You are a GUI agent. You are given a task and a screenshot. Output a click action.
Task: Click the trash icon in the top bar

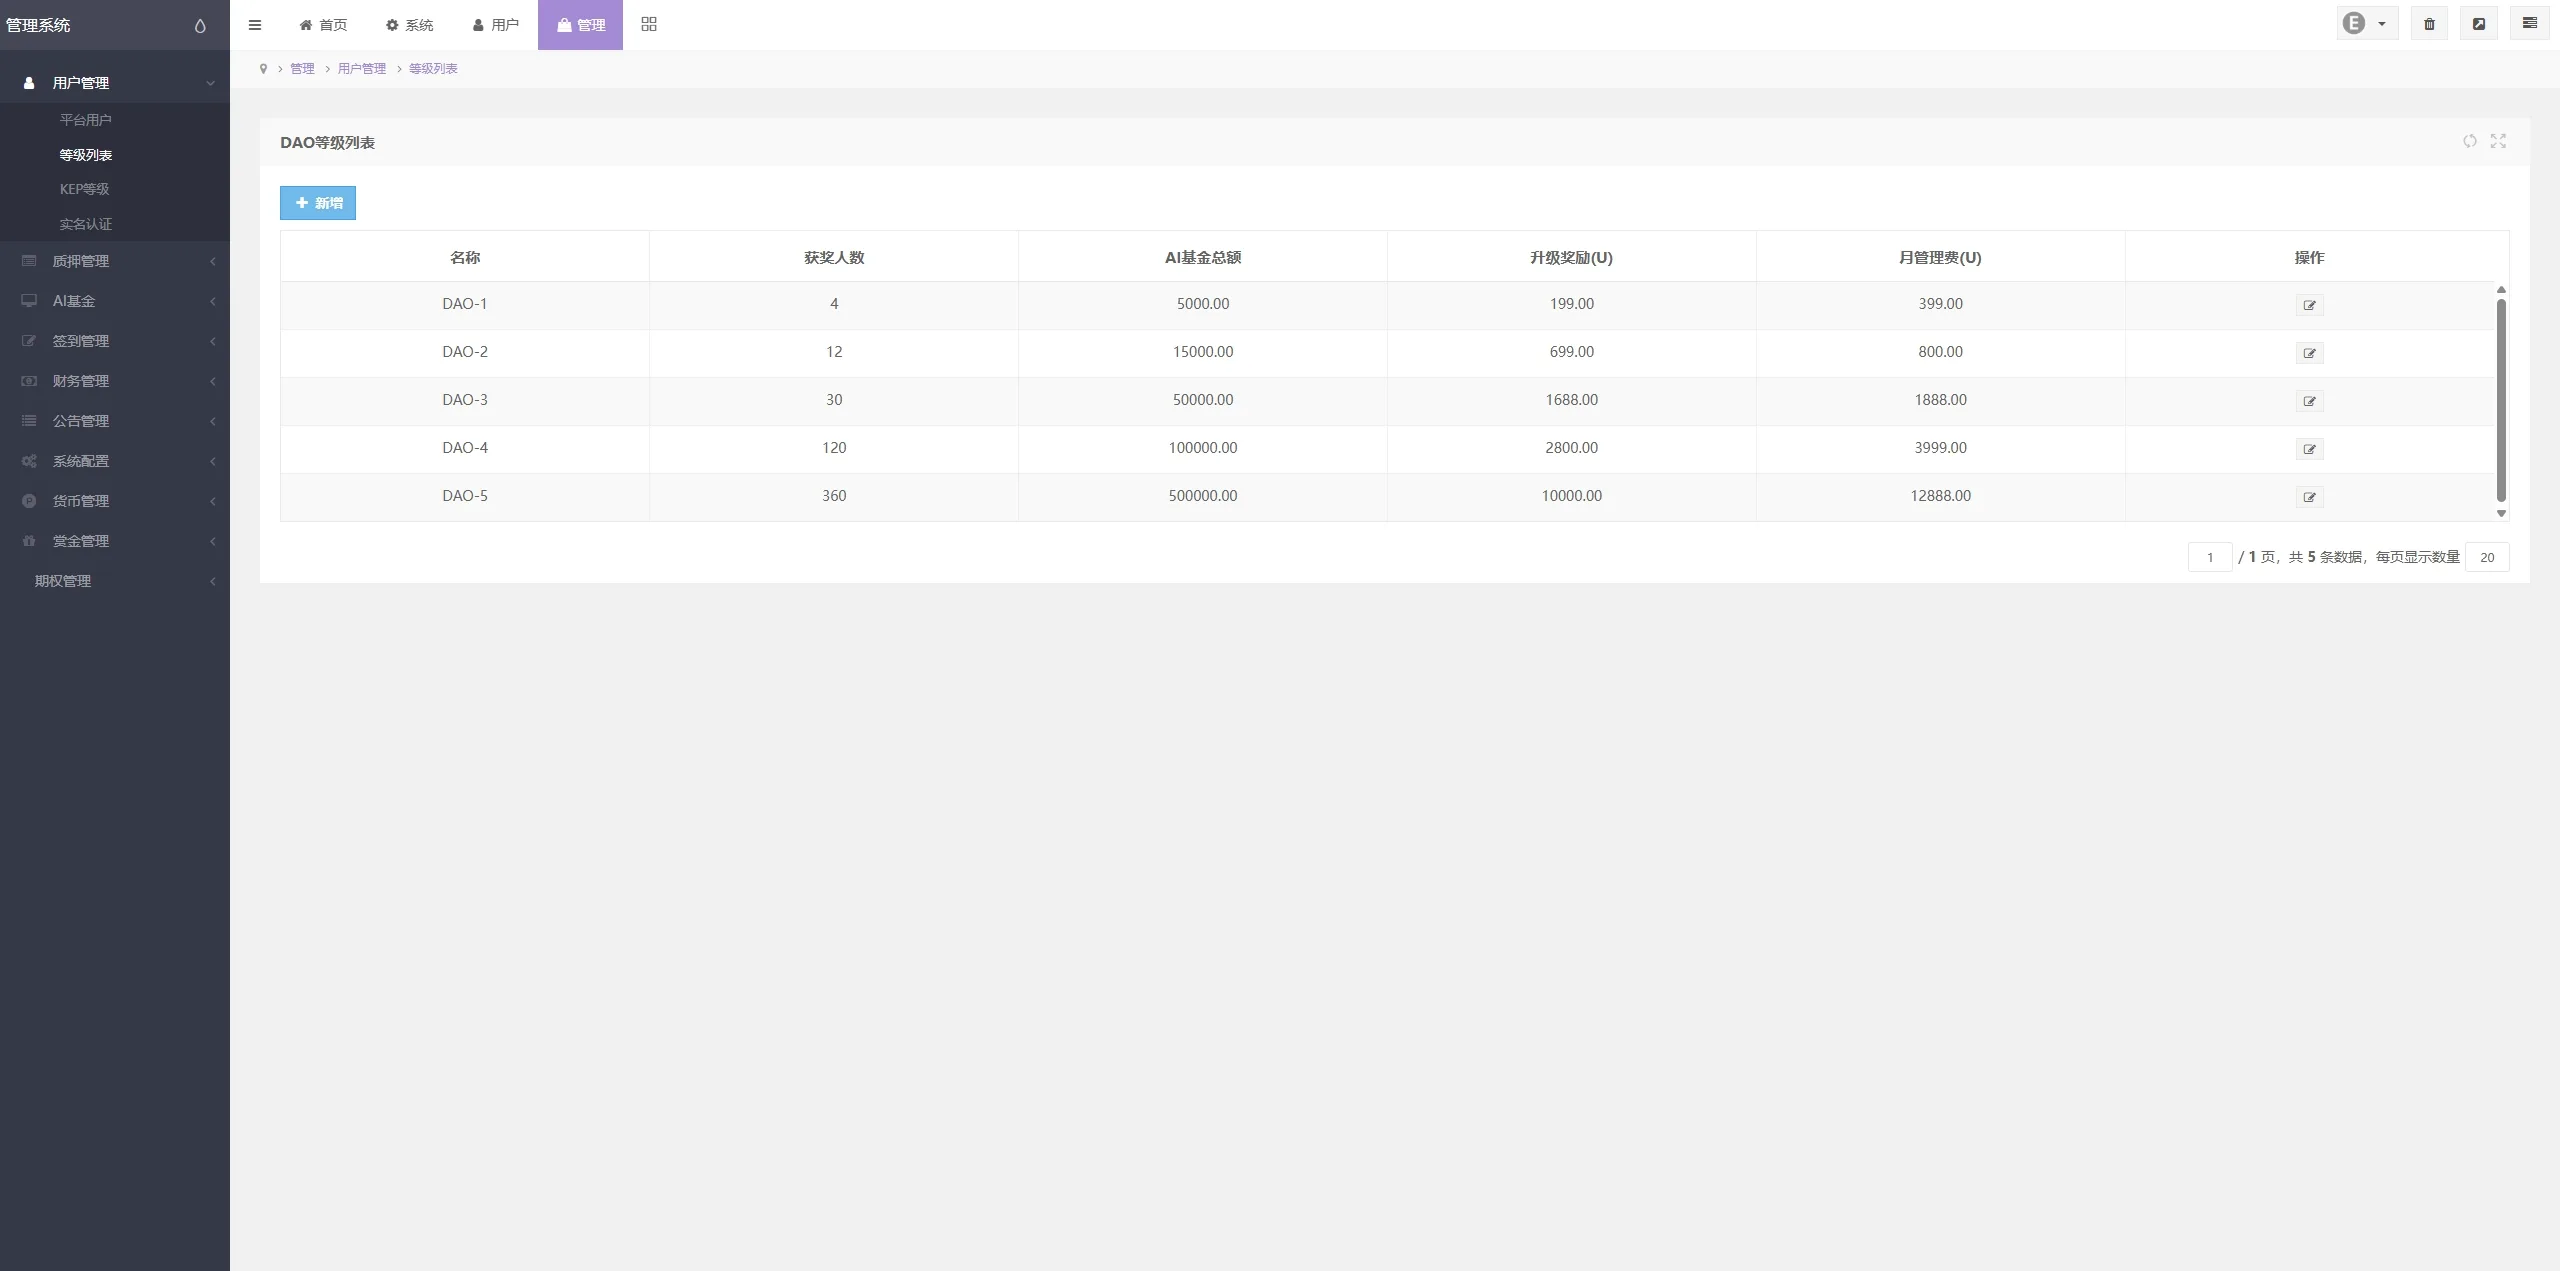coord(2429,24)
